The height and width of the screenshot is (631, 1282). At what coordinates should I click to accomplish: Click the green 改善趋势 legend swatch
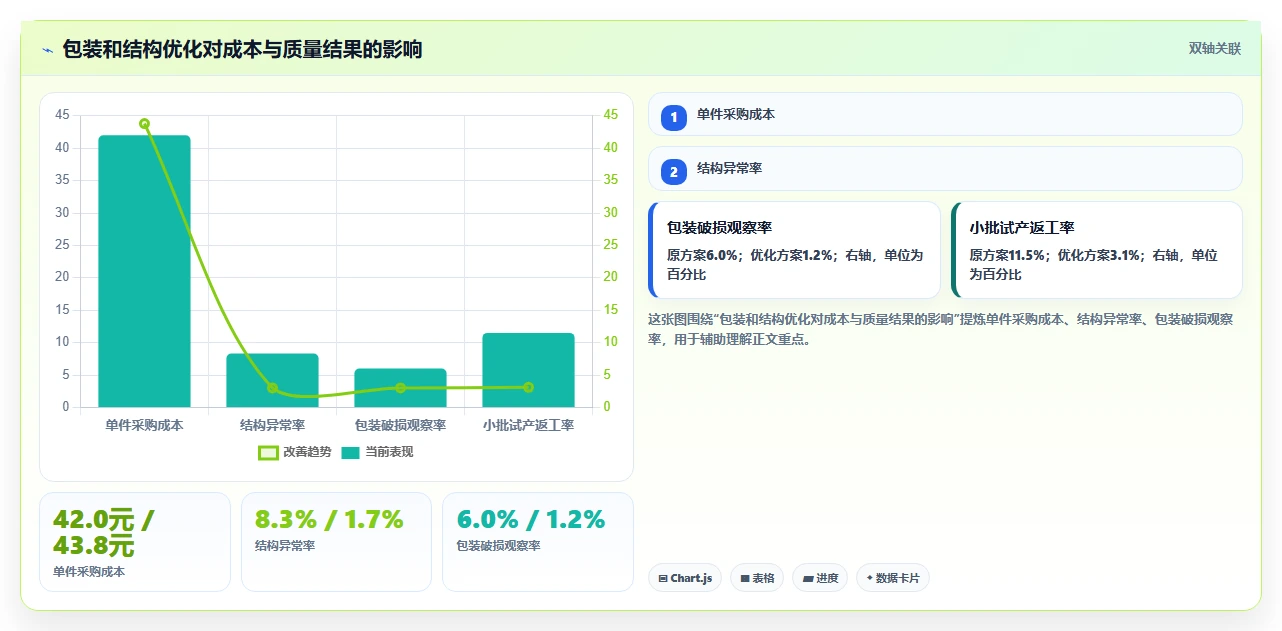click(x=267, y=452)
